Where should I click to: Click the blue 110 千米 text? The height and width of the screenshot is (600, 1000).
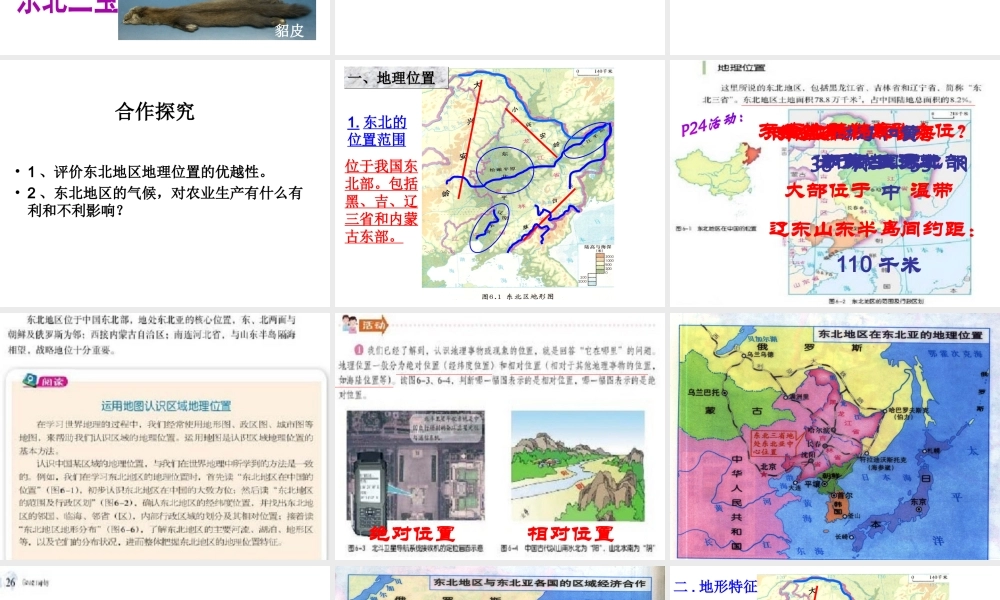pos(878,264)
